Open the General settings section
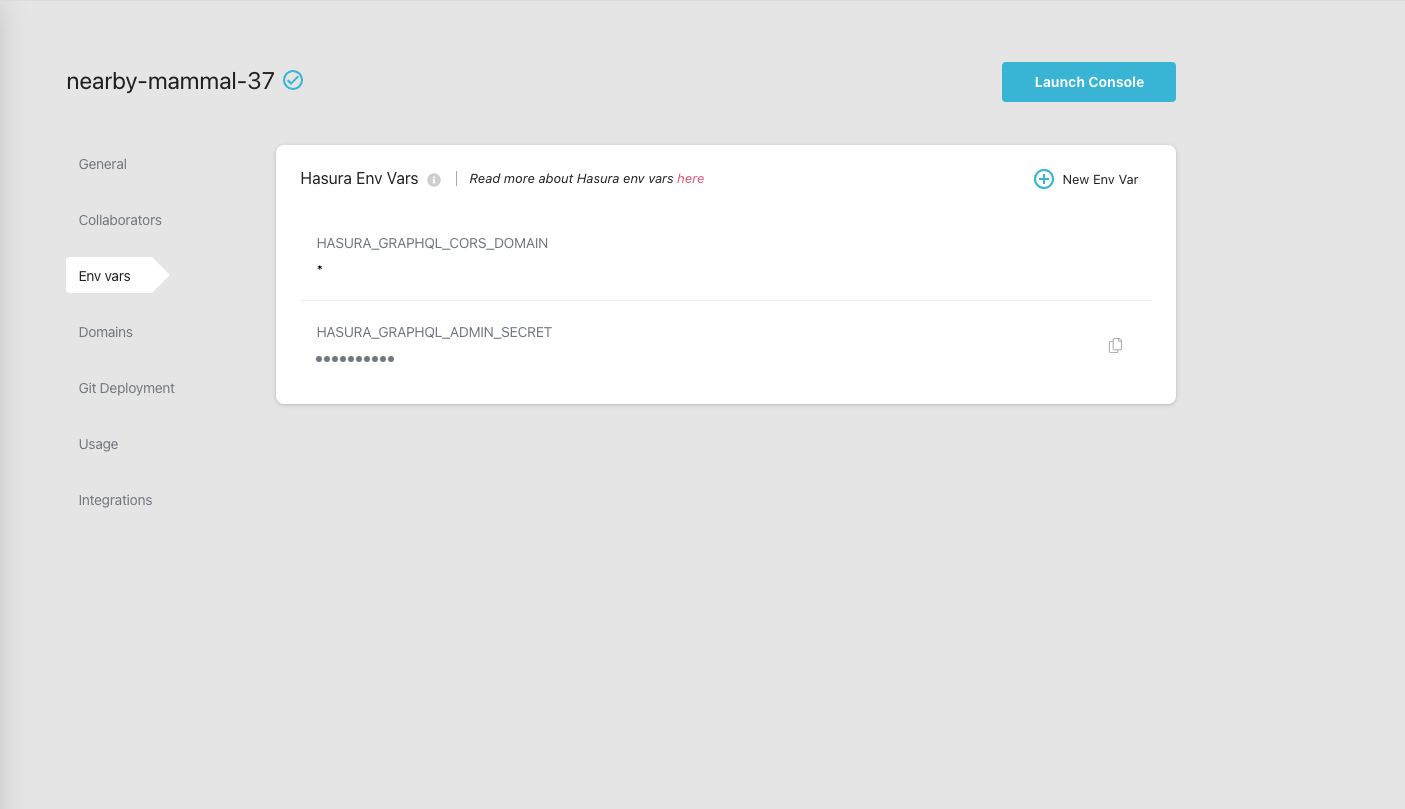 pos(102,164)
